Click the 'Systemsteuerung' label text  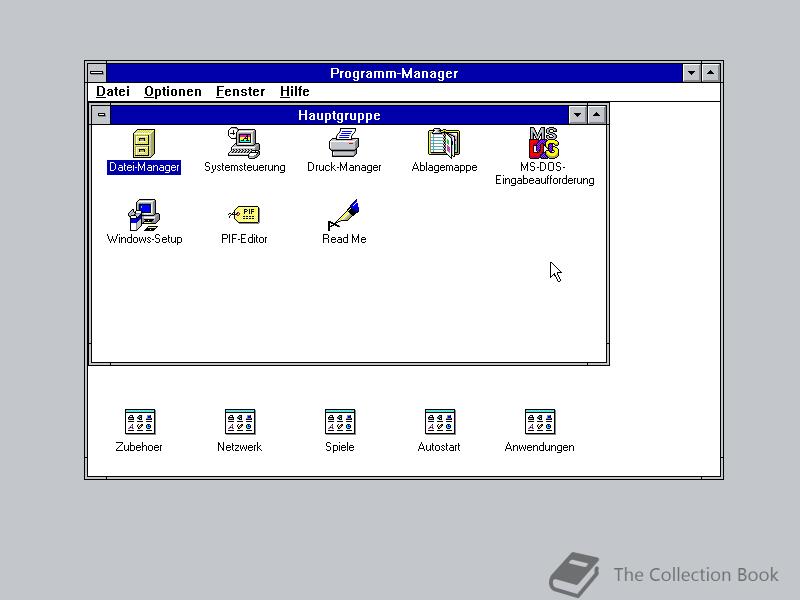(244, 167)
